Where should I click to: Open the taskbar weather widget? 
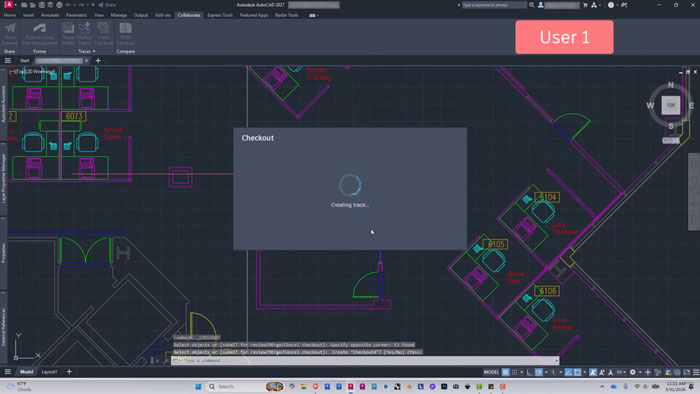pos(19,386)
